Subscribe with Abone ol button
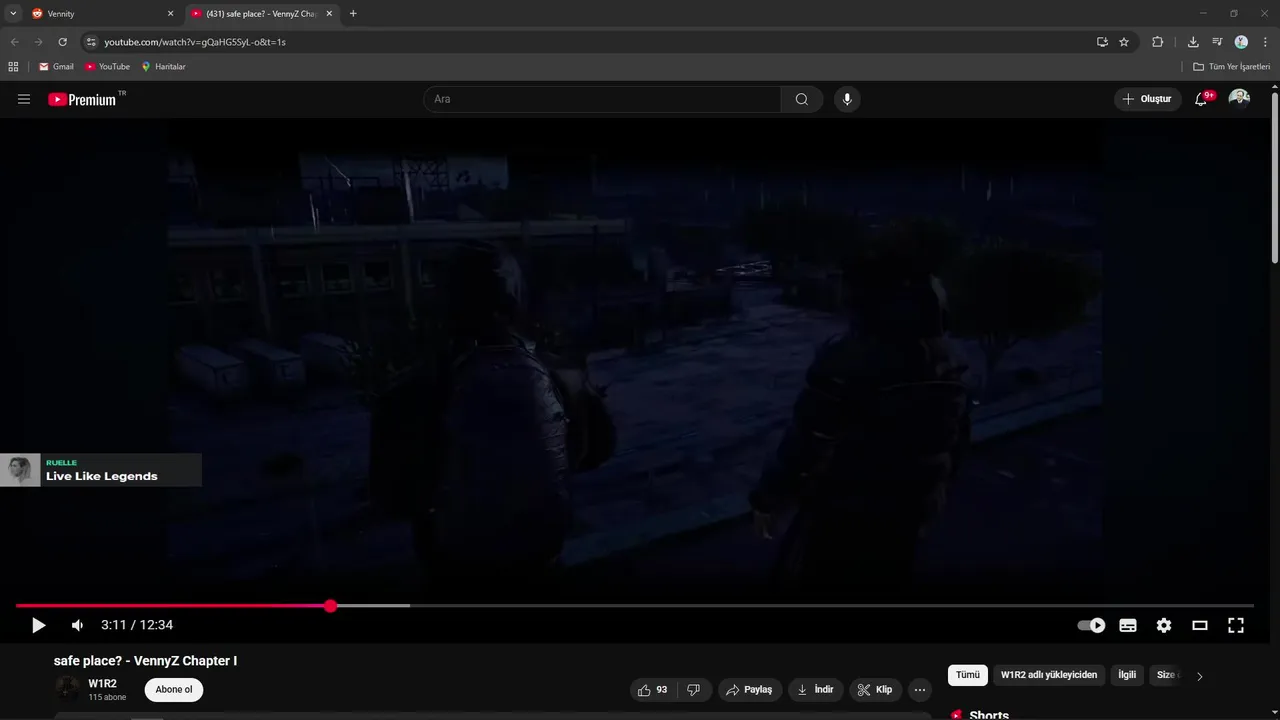 174,690
